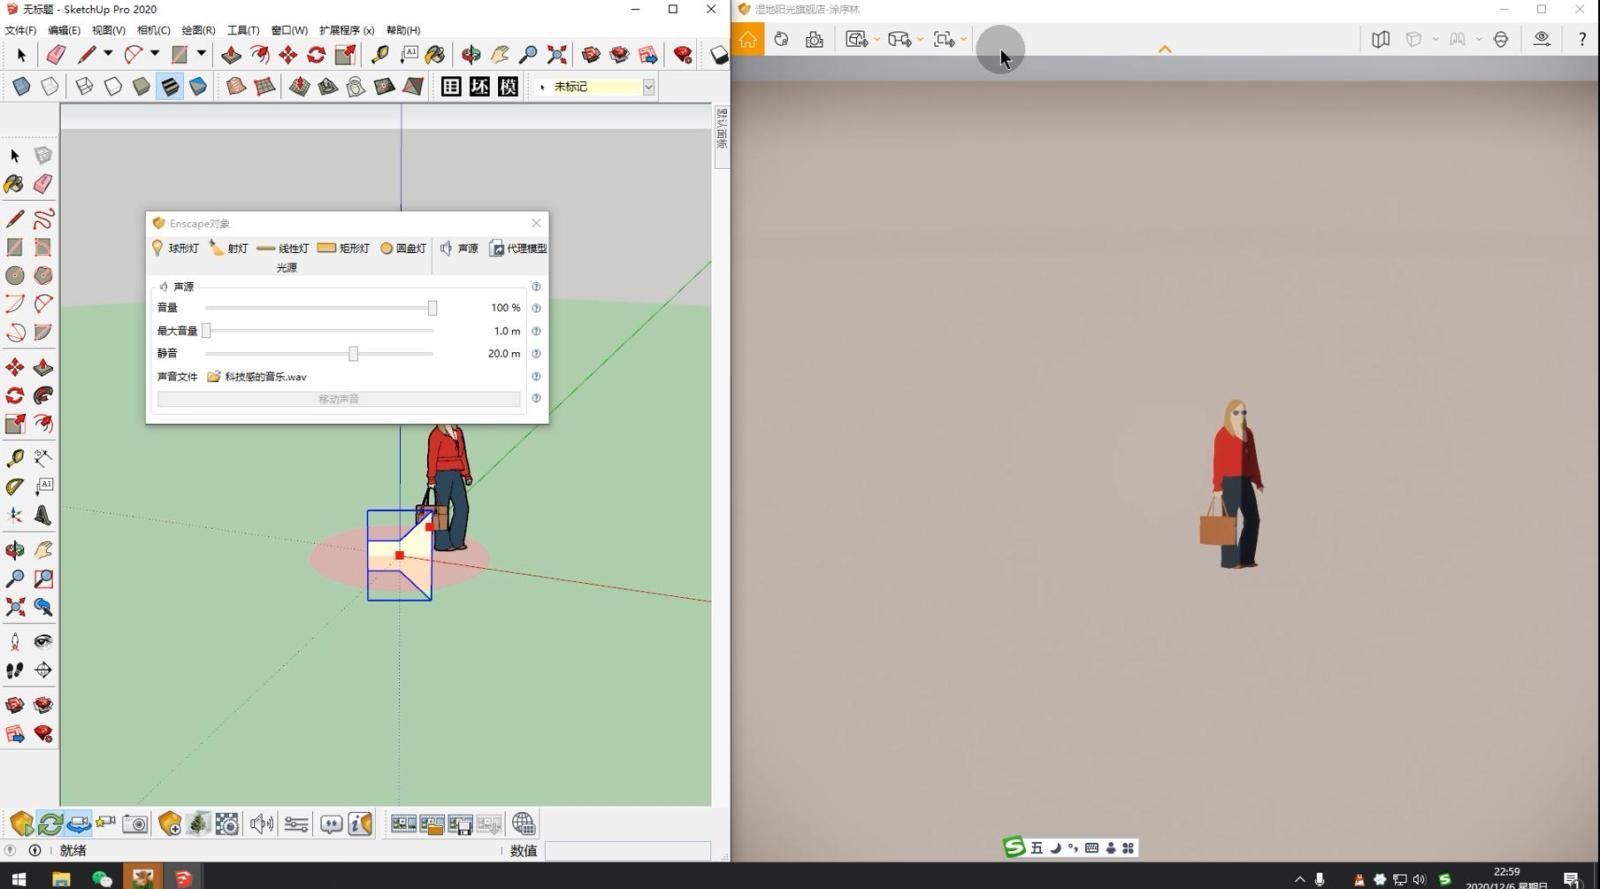Select the Orbit tool in top toolbar
Image resolution: width=1600 pixels, height=889 pixels.
coord(471,55)
